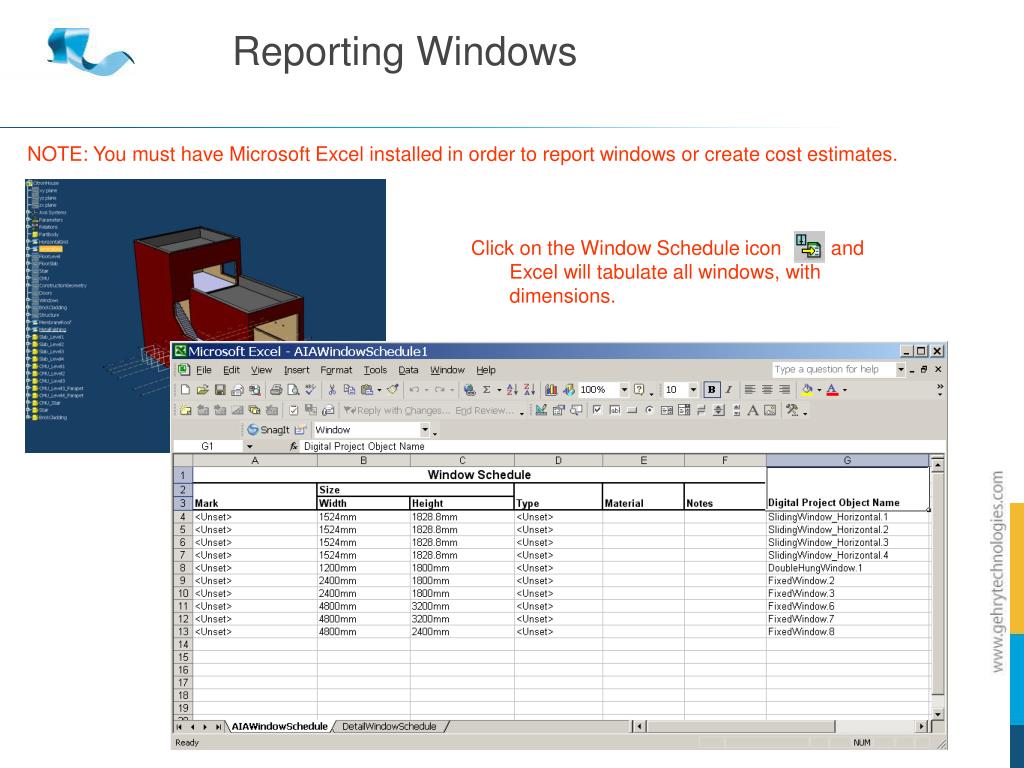Open the Name Box dropdown arrow
The height and width of the screenshot is (768, 1024).
249,447
